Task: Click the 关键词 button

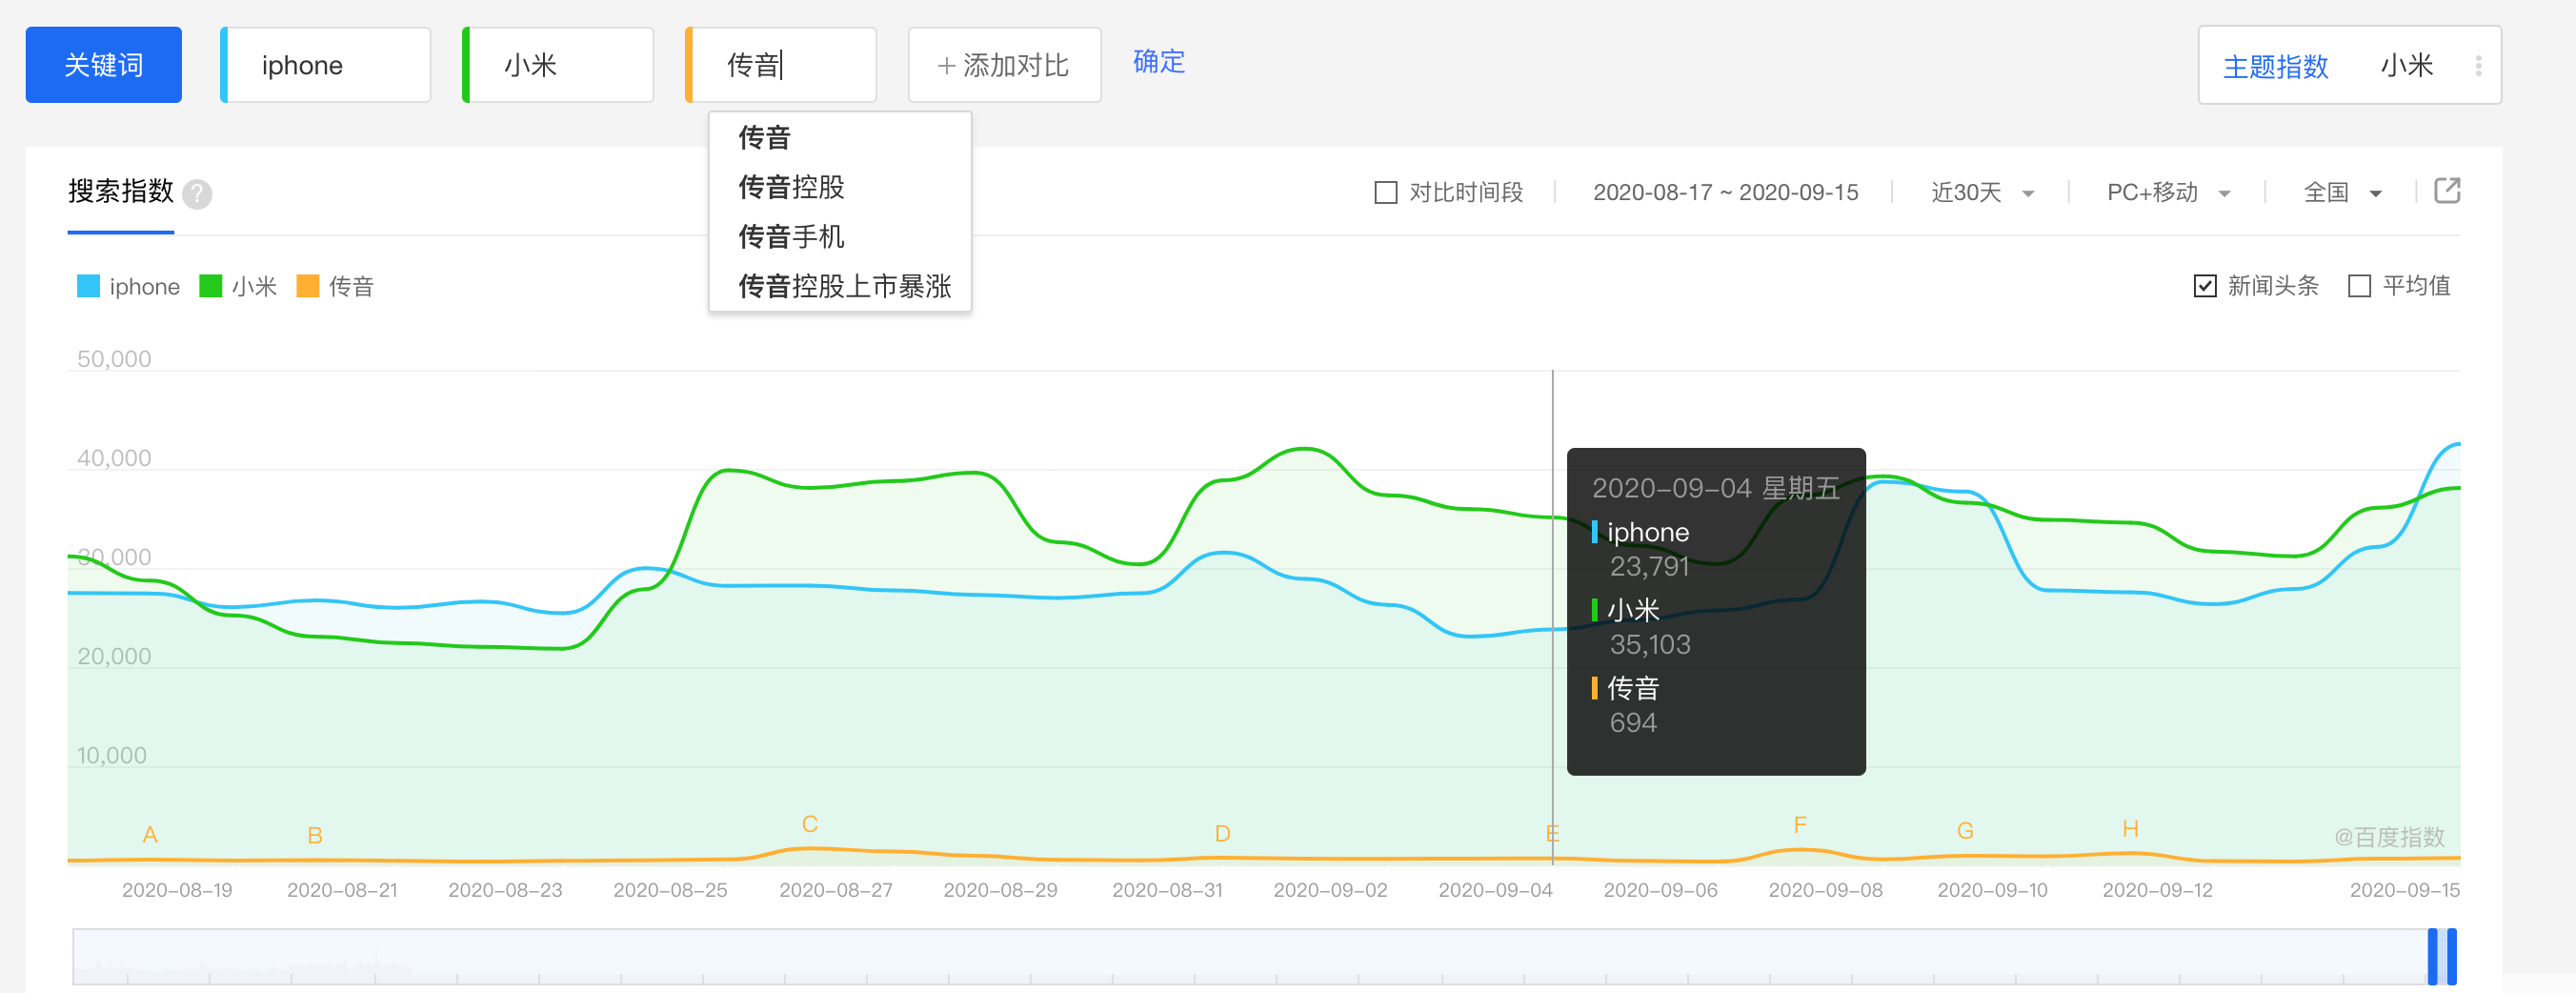Action: click(103, 64)
